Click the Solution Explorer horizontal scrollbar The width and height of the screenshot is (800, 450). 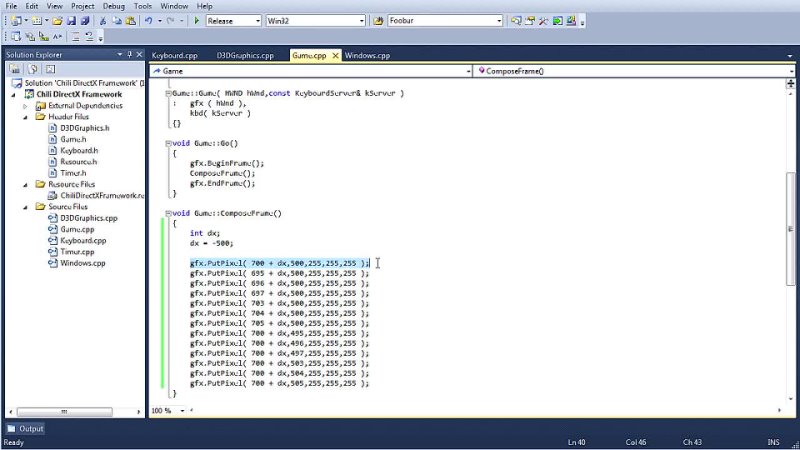coord(65,411)
